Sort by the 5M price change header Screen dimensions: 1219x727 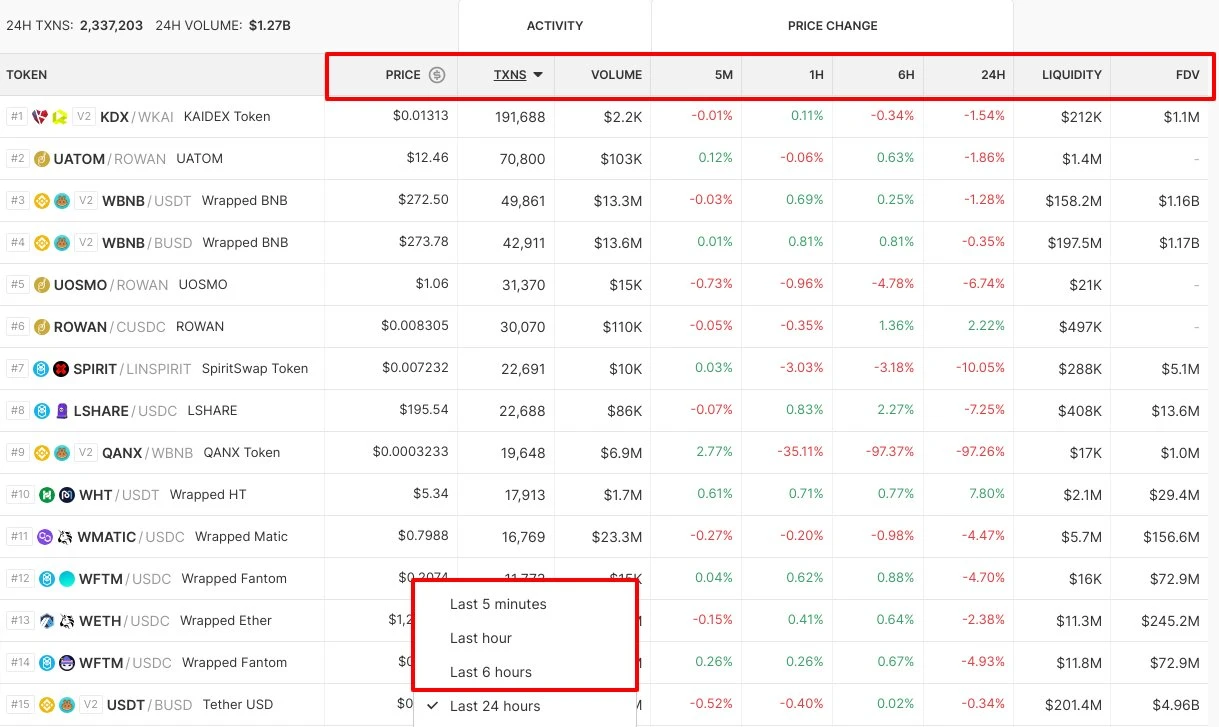(x=723, y=75)
